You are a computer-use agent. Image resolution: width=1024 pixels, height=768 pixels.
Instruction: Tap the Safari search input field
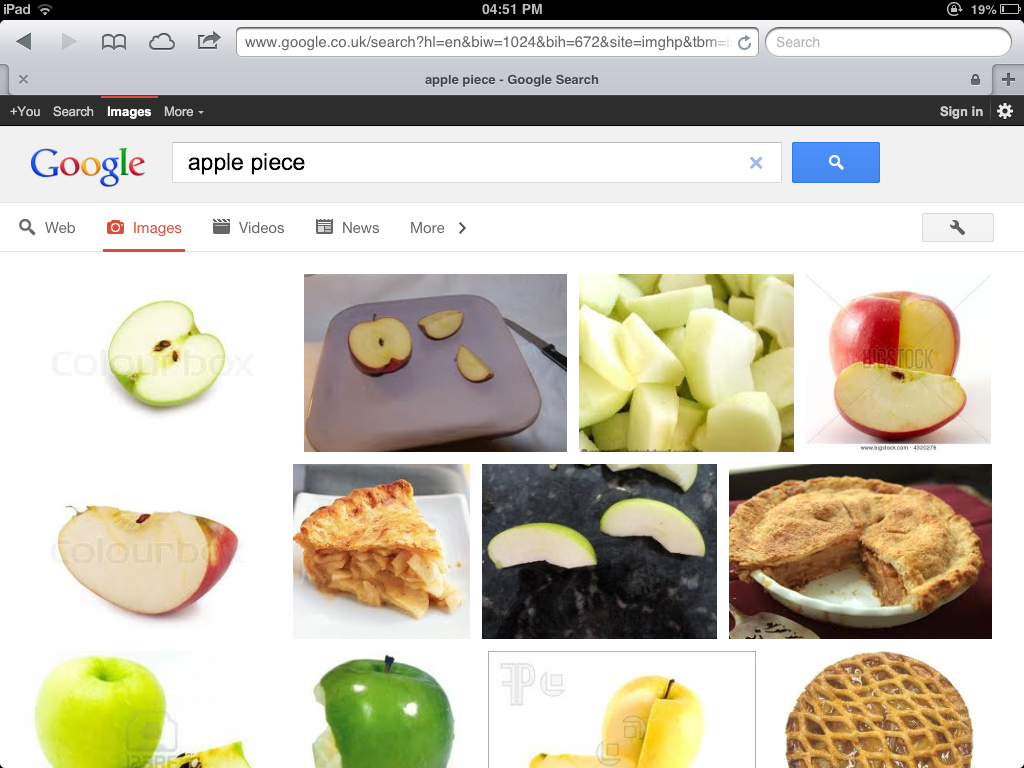(x=888, y=42)
